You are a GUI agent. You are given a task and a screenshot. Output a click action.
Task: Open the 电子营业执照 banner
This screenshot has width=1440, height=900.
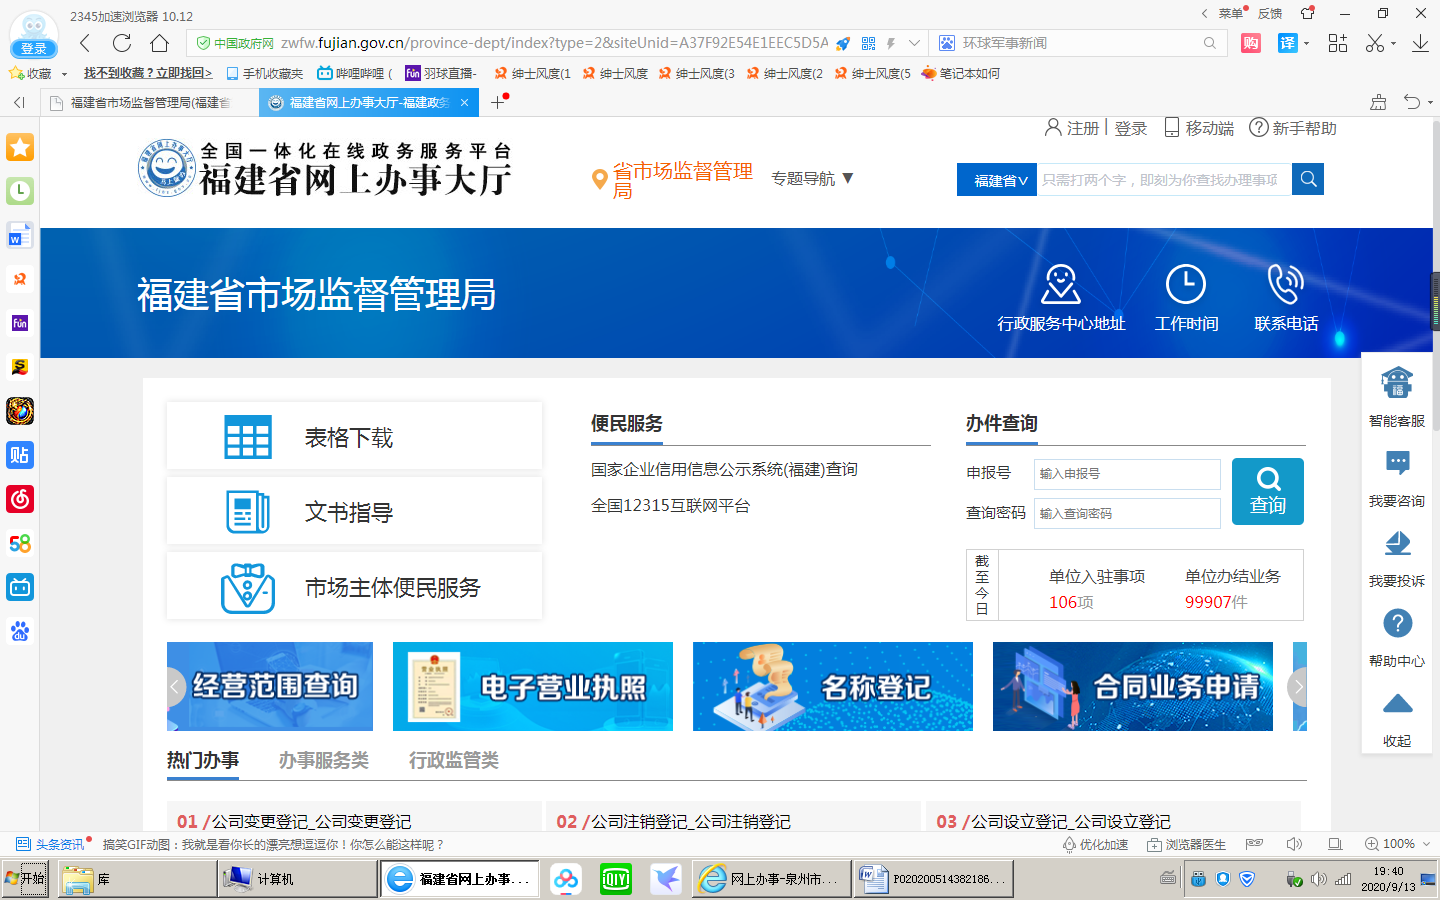click(x=532, y=686)
